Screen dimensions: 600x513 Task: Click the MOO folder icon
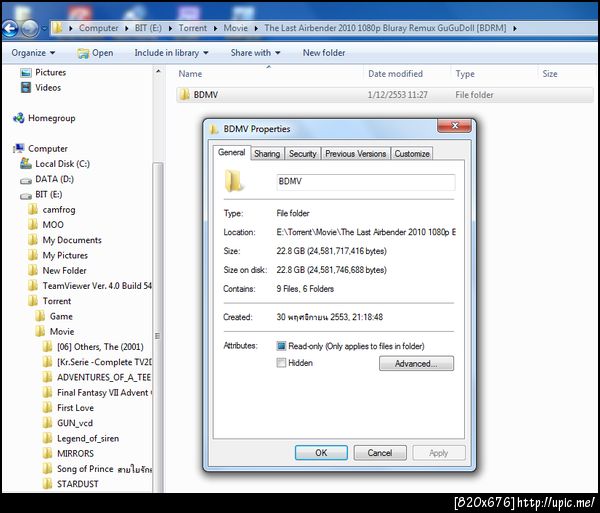point(33,225)
